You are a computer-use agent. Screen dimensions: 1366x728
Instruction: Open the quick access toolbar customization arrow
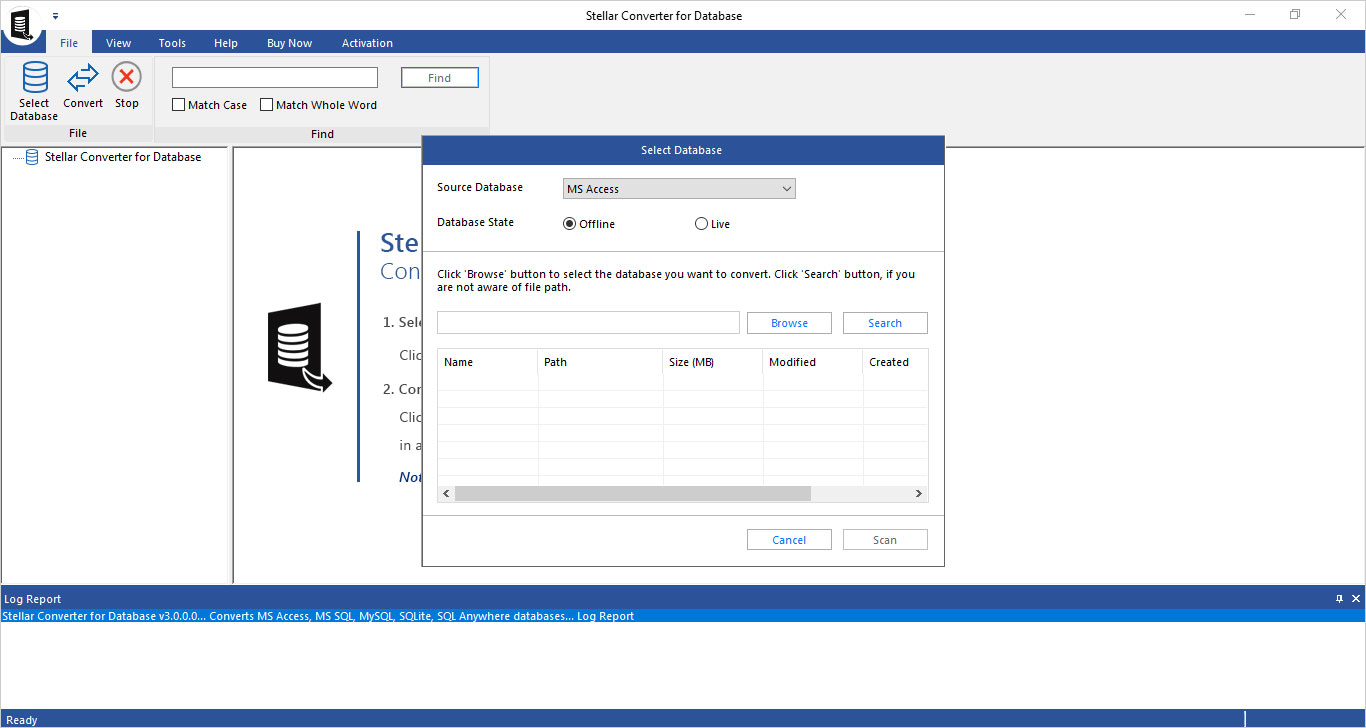coord(56,15)
